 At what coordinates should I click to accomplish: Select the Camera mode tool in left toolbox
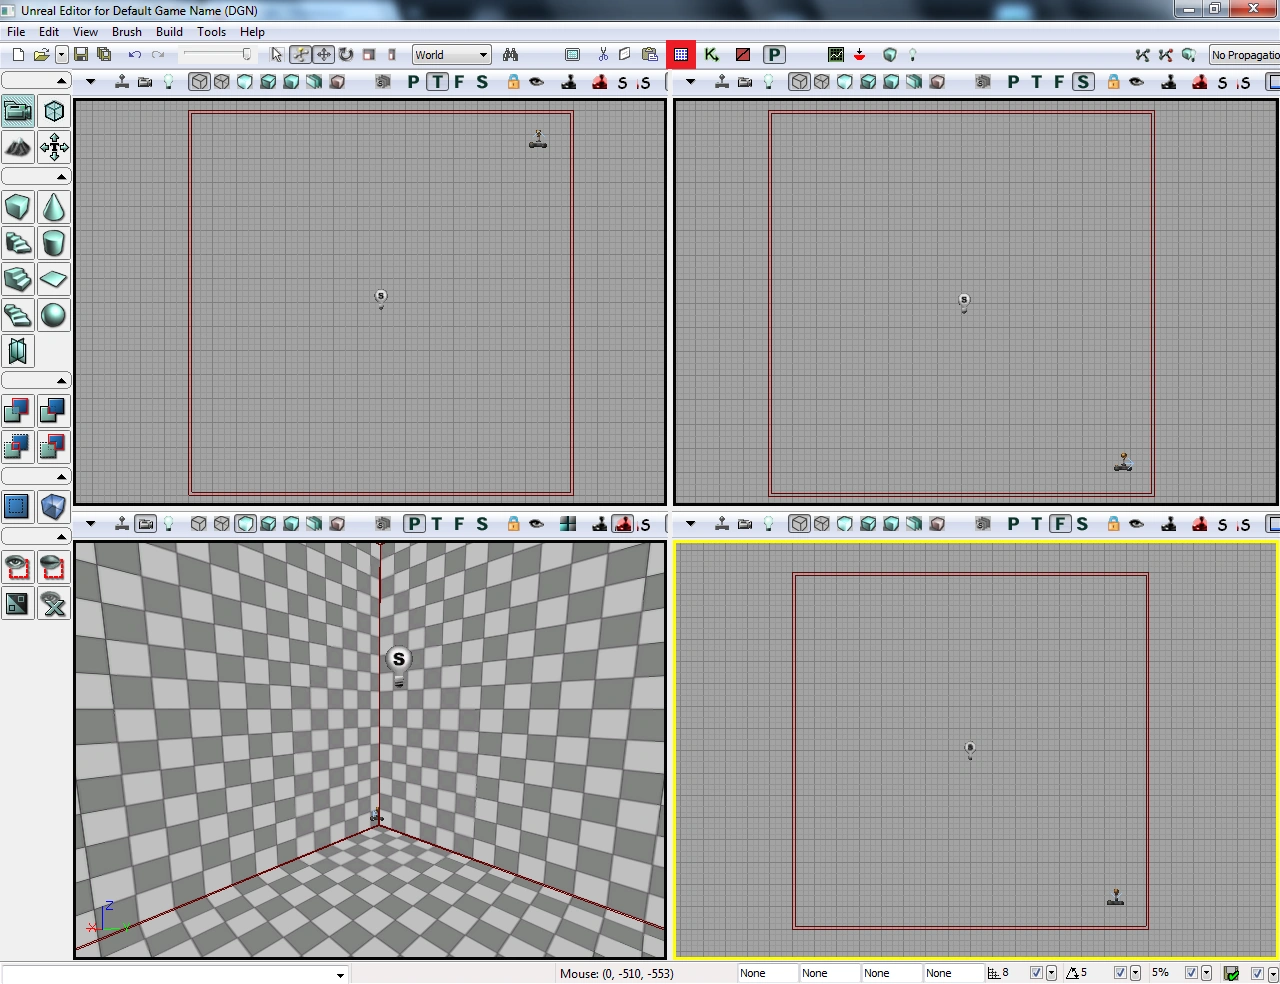pyautogui.click(x=18, y=112)
